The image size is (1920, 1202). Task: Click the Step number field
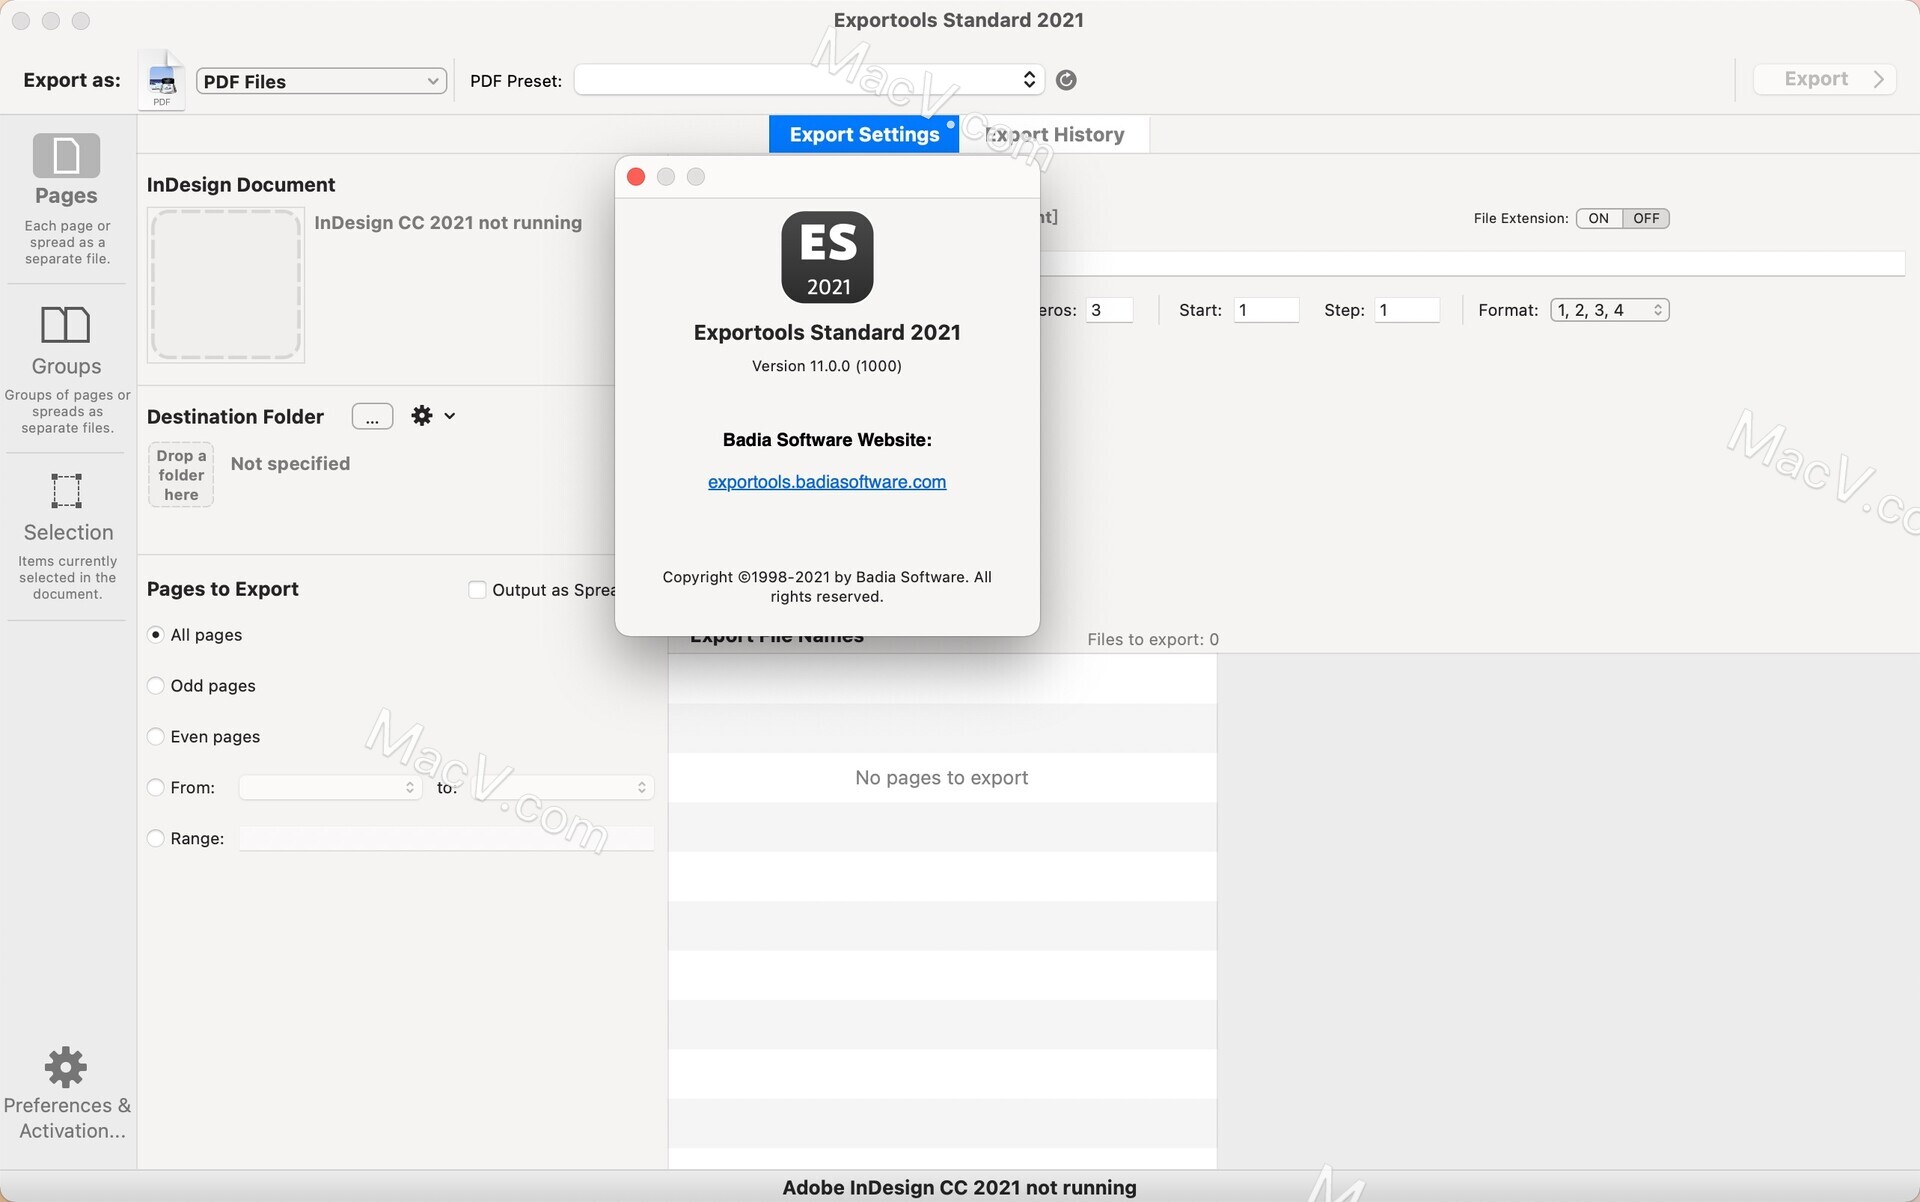point(1407,310)
